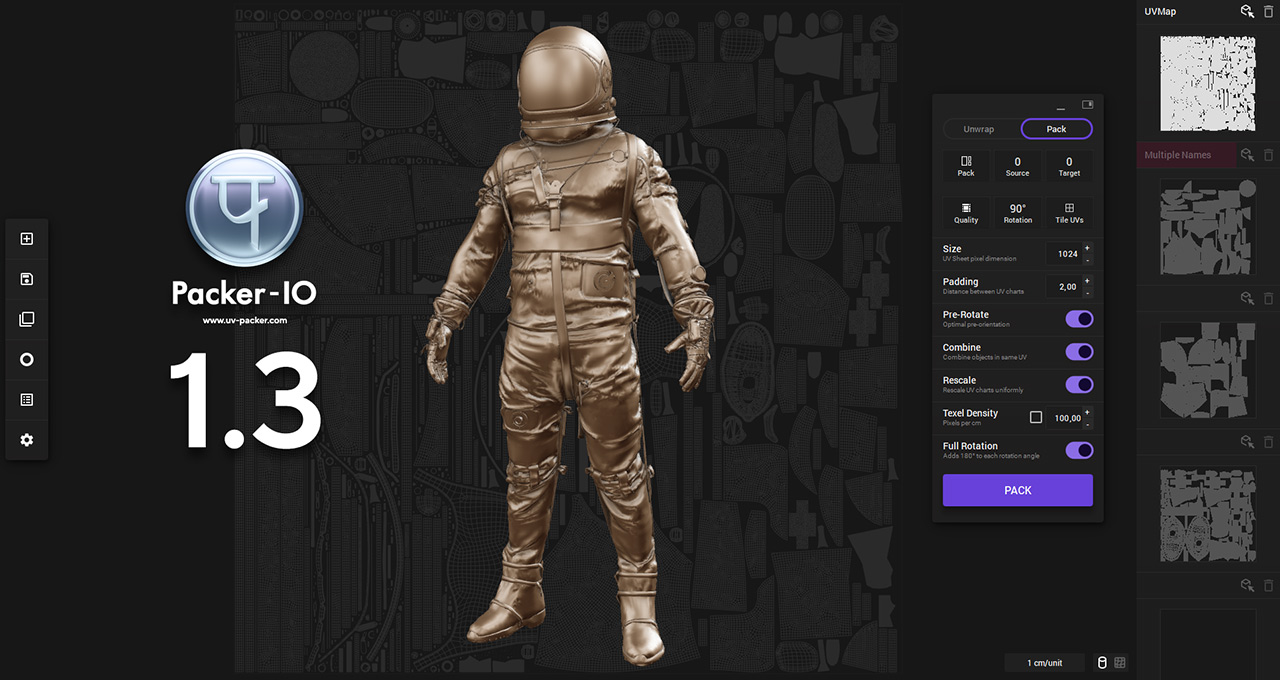Click the add new plus icon in left sidebar
The width and height of the screenshot is (1280, 680).
pyautogui.click(x=27, y=239)
